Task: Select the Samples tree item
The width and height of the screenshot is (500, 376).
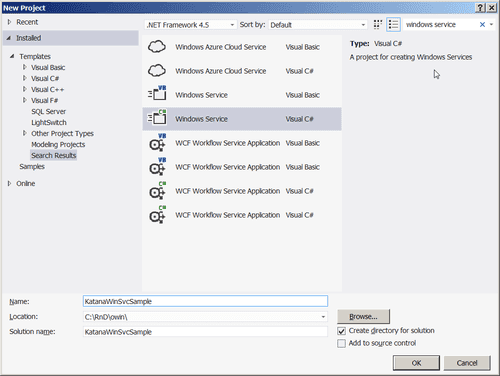Action: click(x=32, y=166)
